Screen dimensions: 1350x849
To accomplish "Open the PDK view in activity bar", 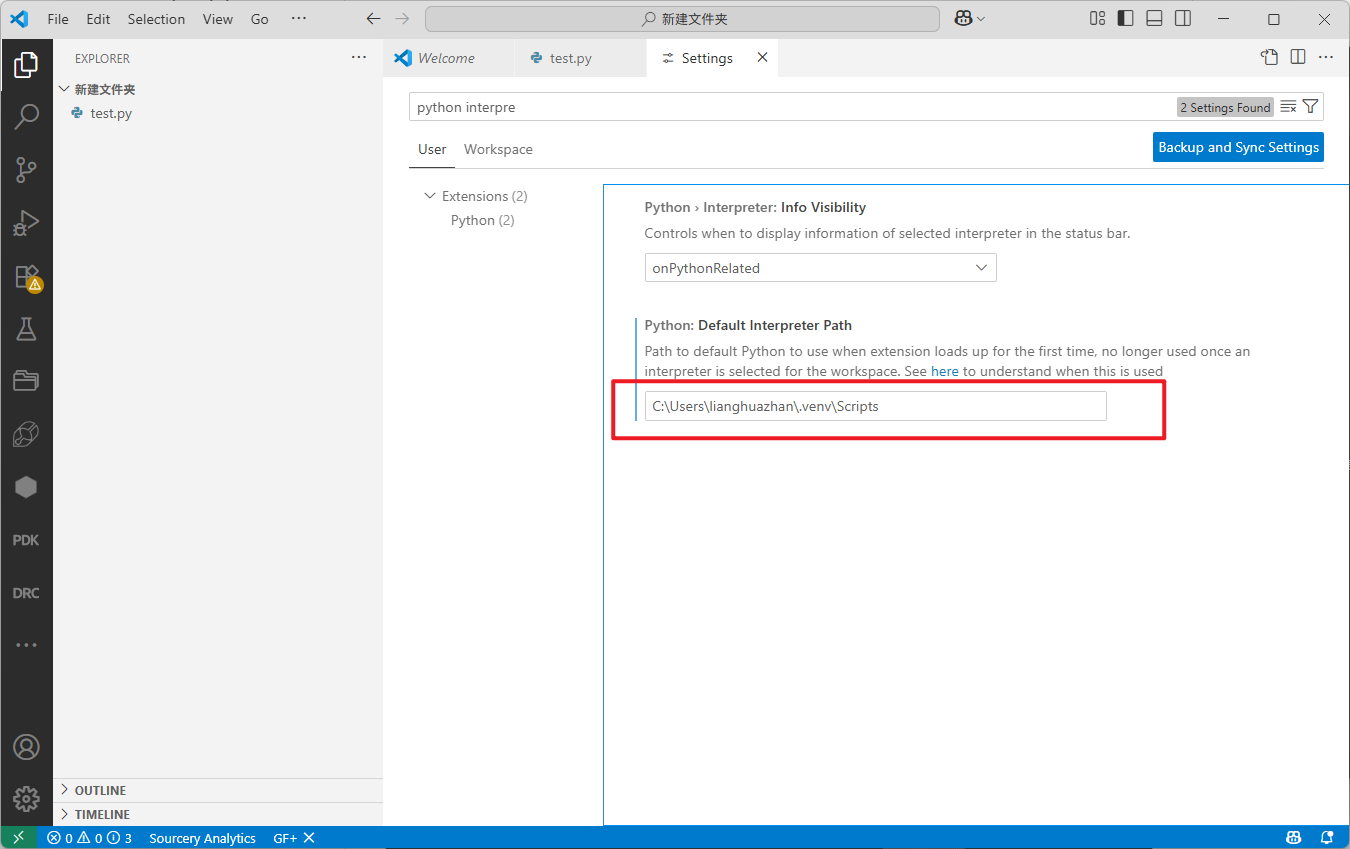I will pos(26,540).
